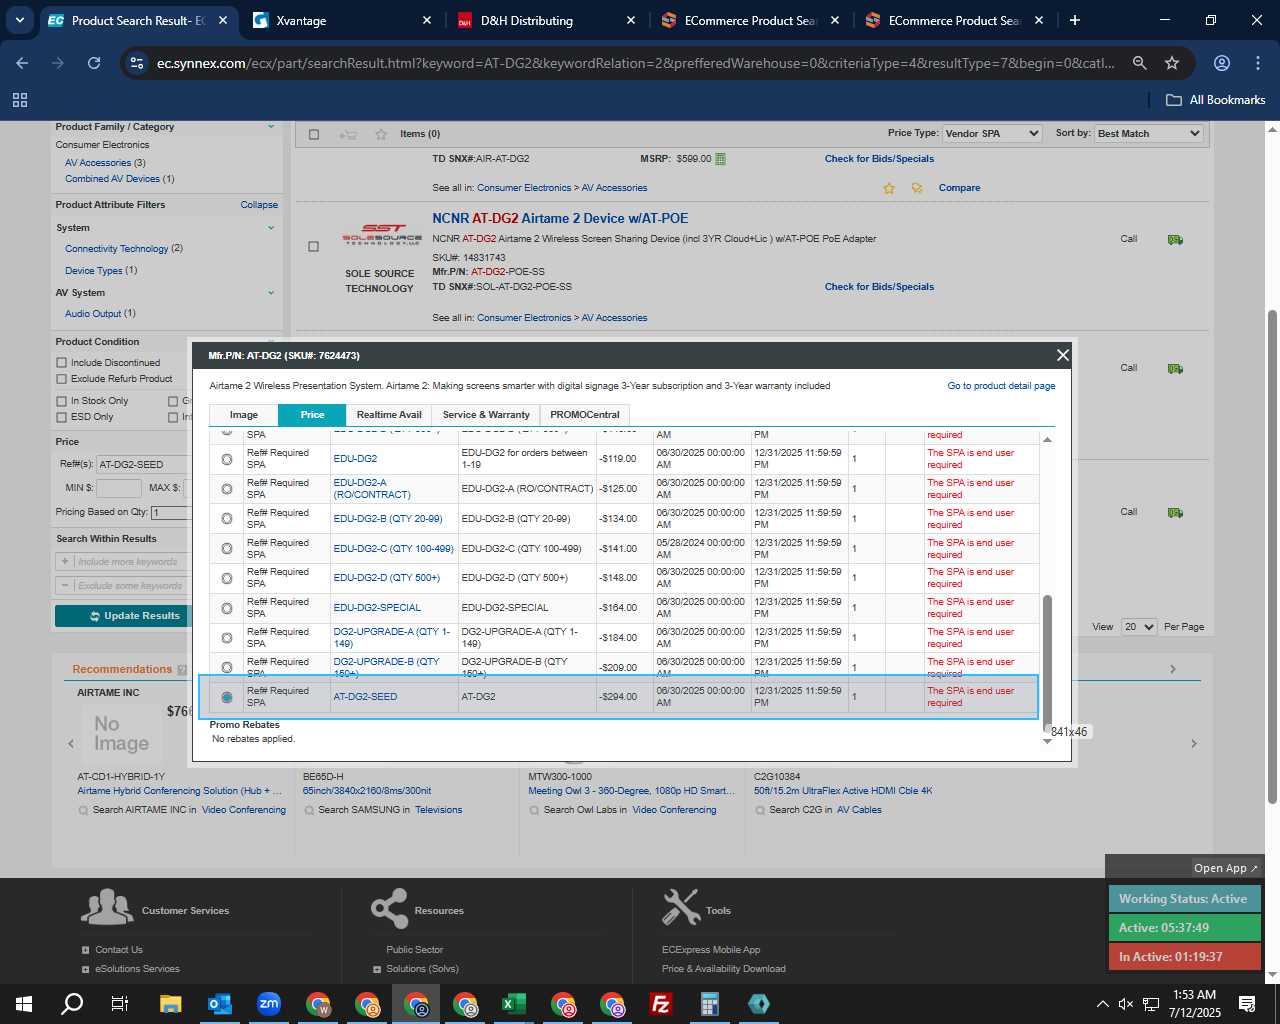This screenshot has width=1280, height=1024.
Task: Click Collapse for Product Attribute Filters
Action: [259, 205]
